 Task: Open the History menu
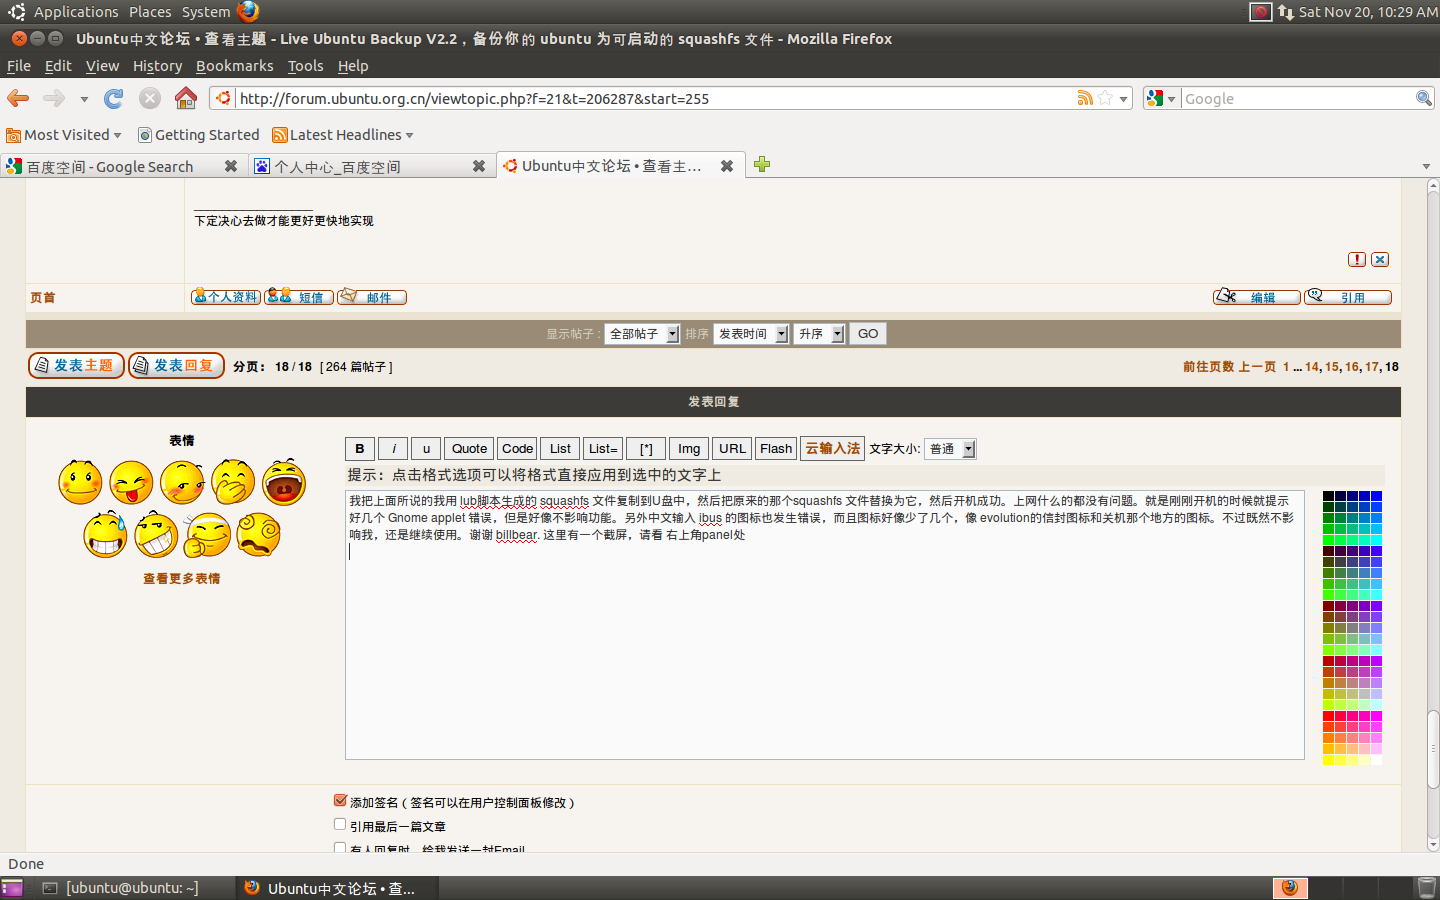click(157, 66)
